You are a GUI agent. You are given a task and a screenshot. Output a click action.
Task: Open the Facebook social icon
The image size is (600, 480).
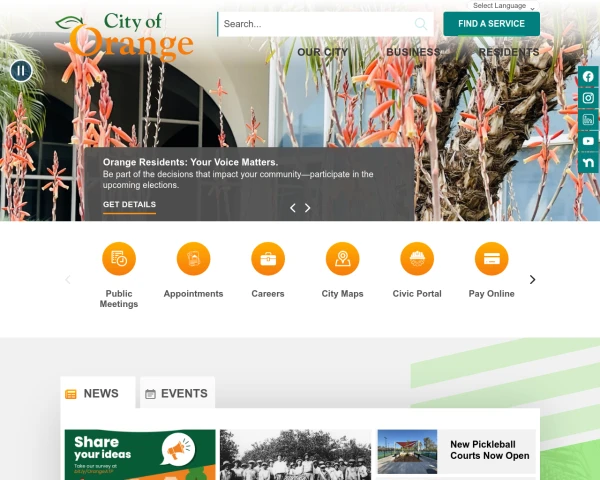click(588, 77)
